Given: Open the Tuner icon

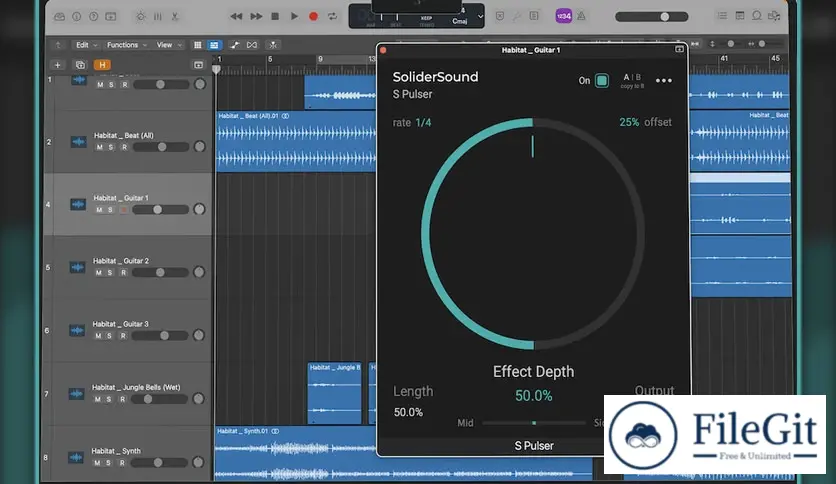Looking at the screenshot, I should (517, 17).
